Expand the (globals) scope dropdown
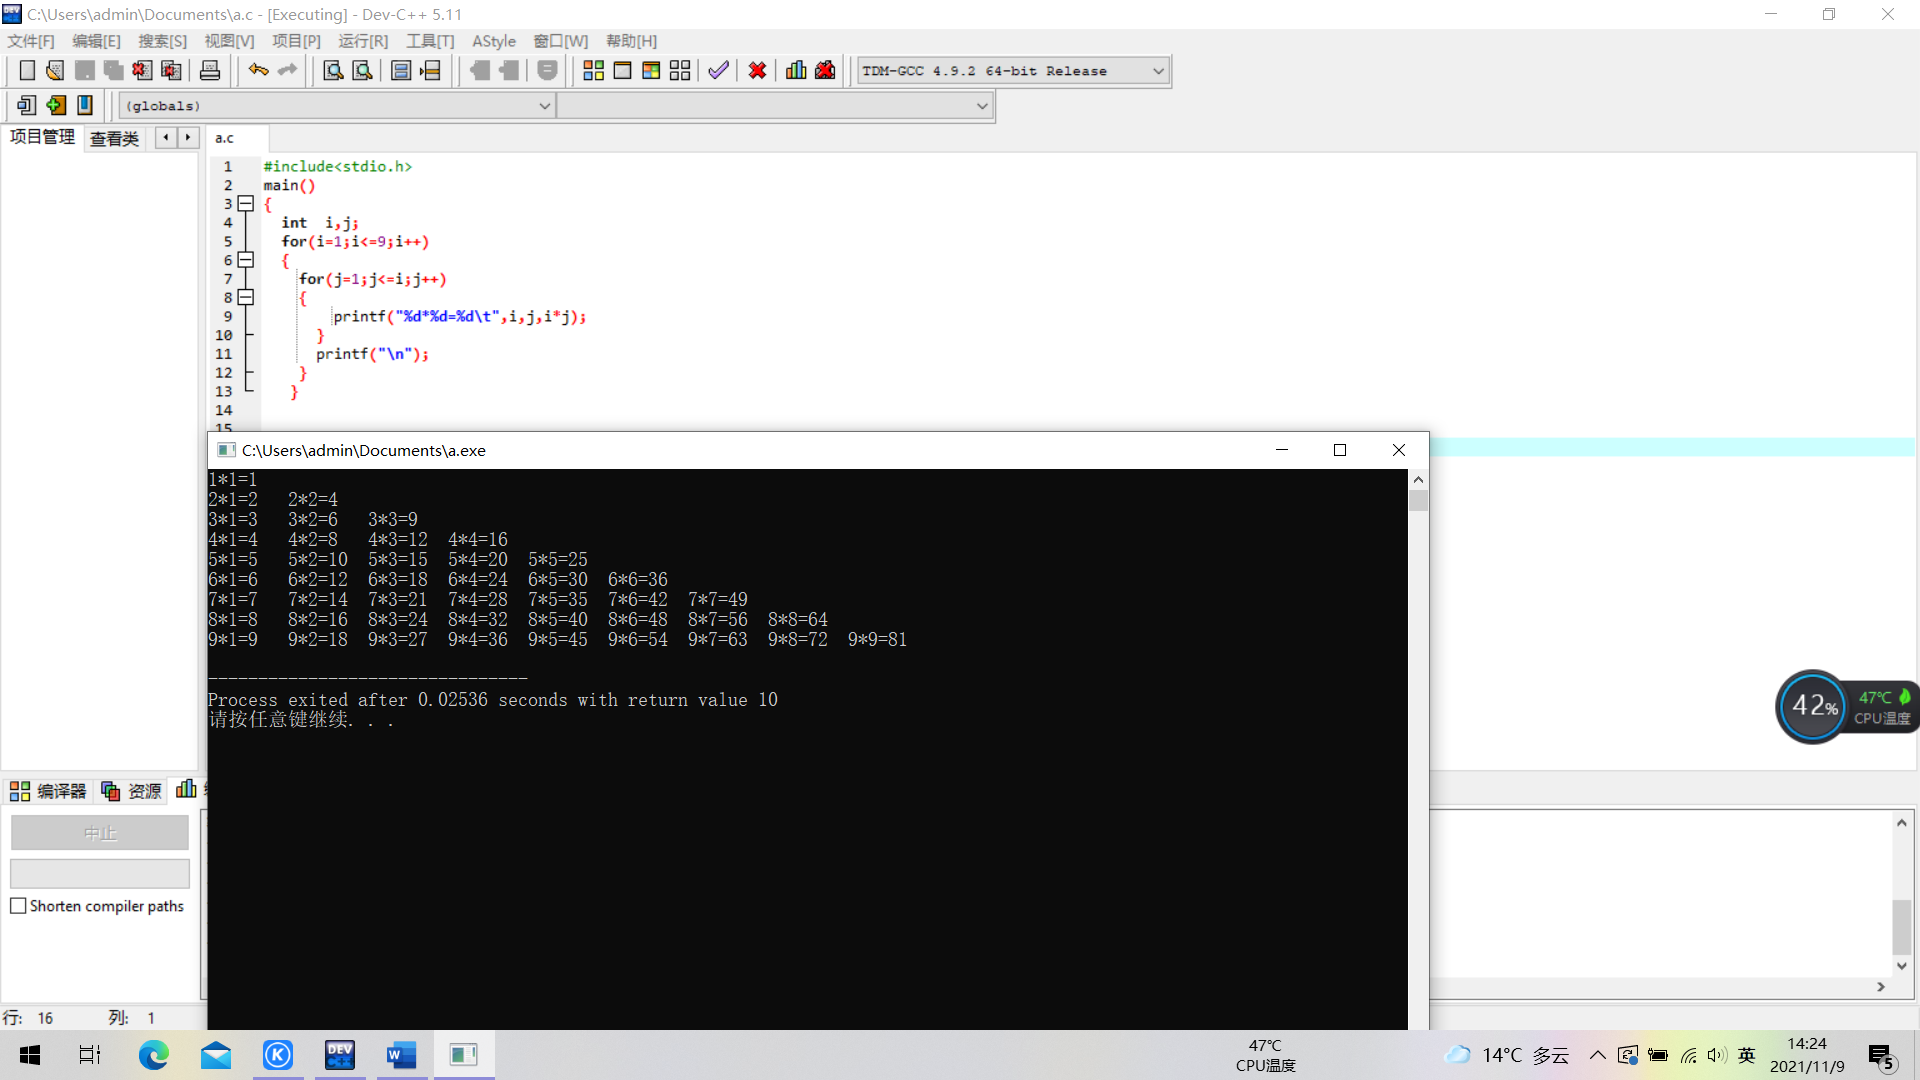This screenshot has width=1920, height=1080. 544,106
